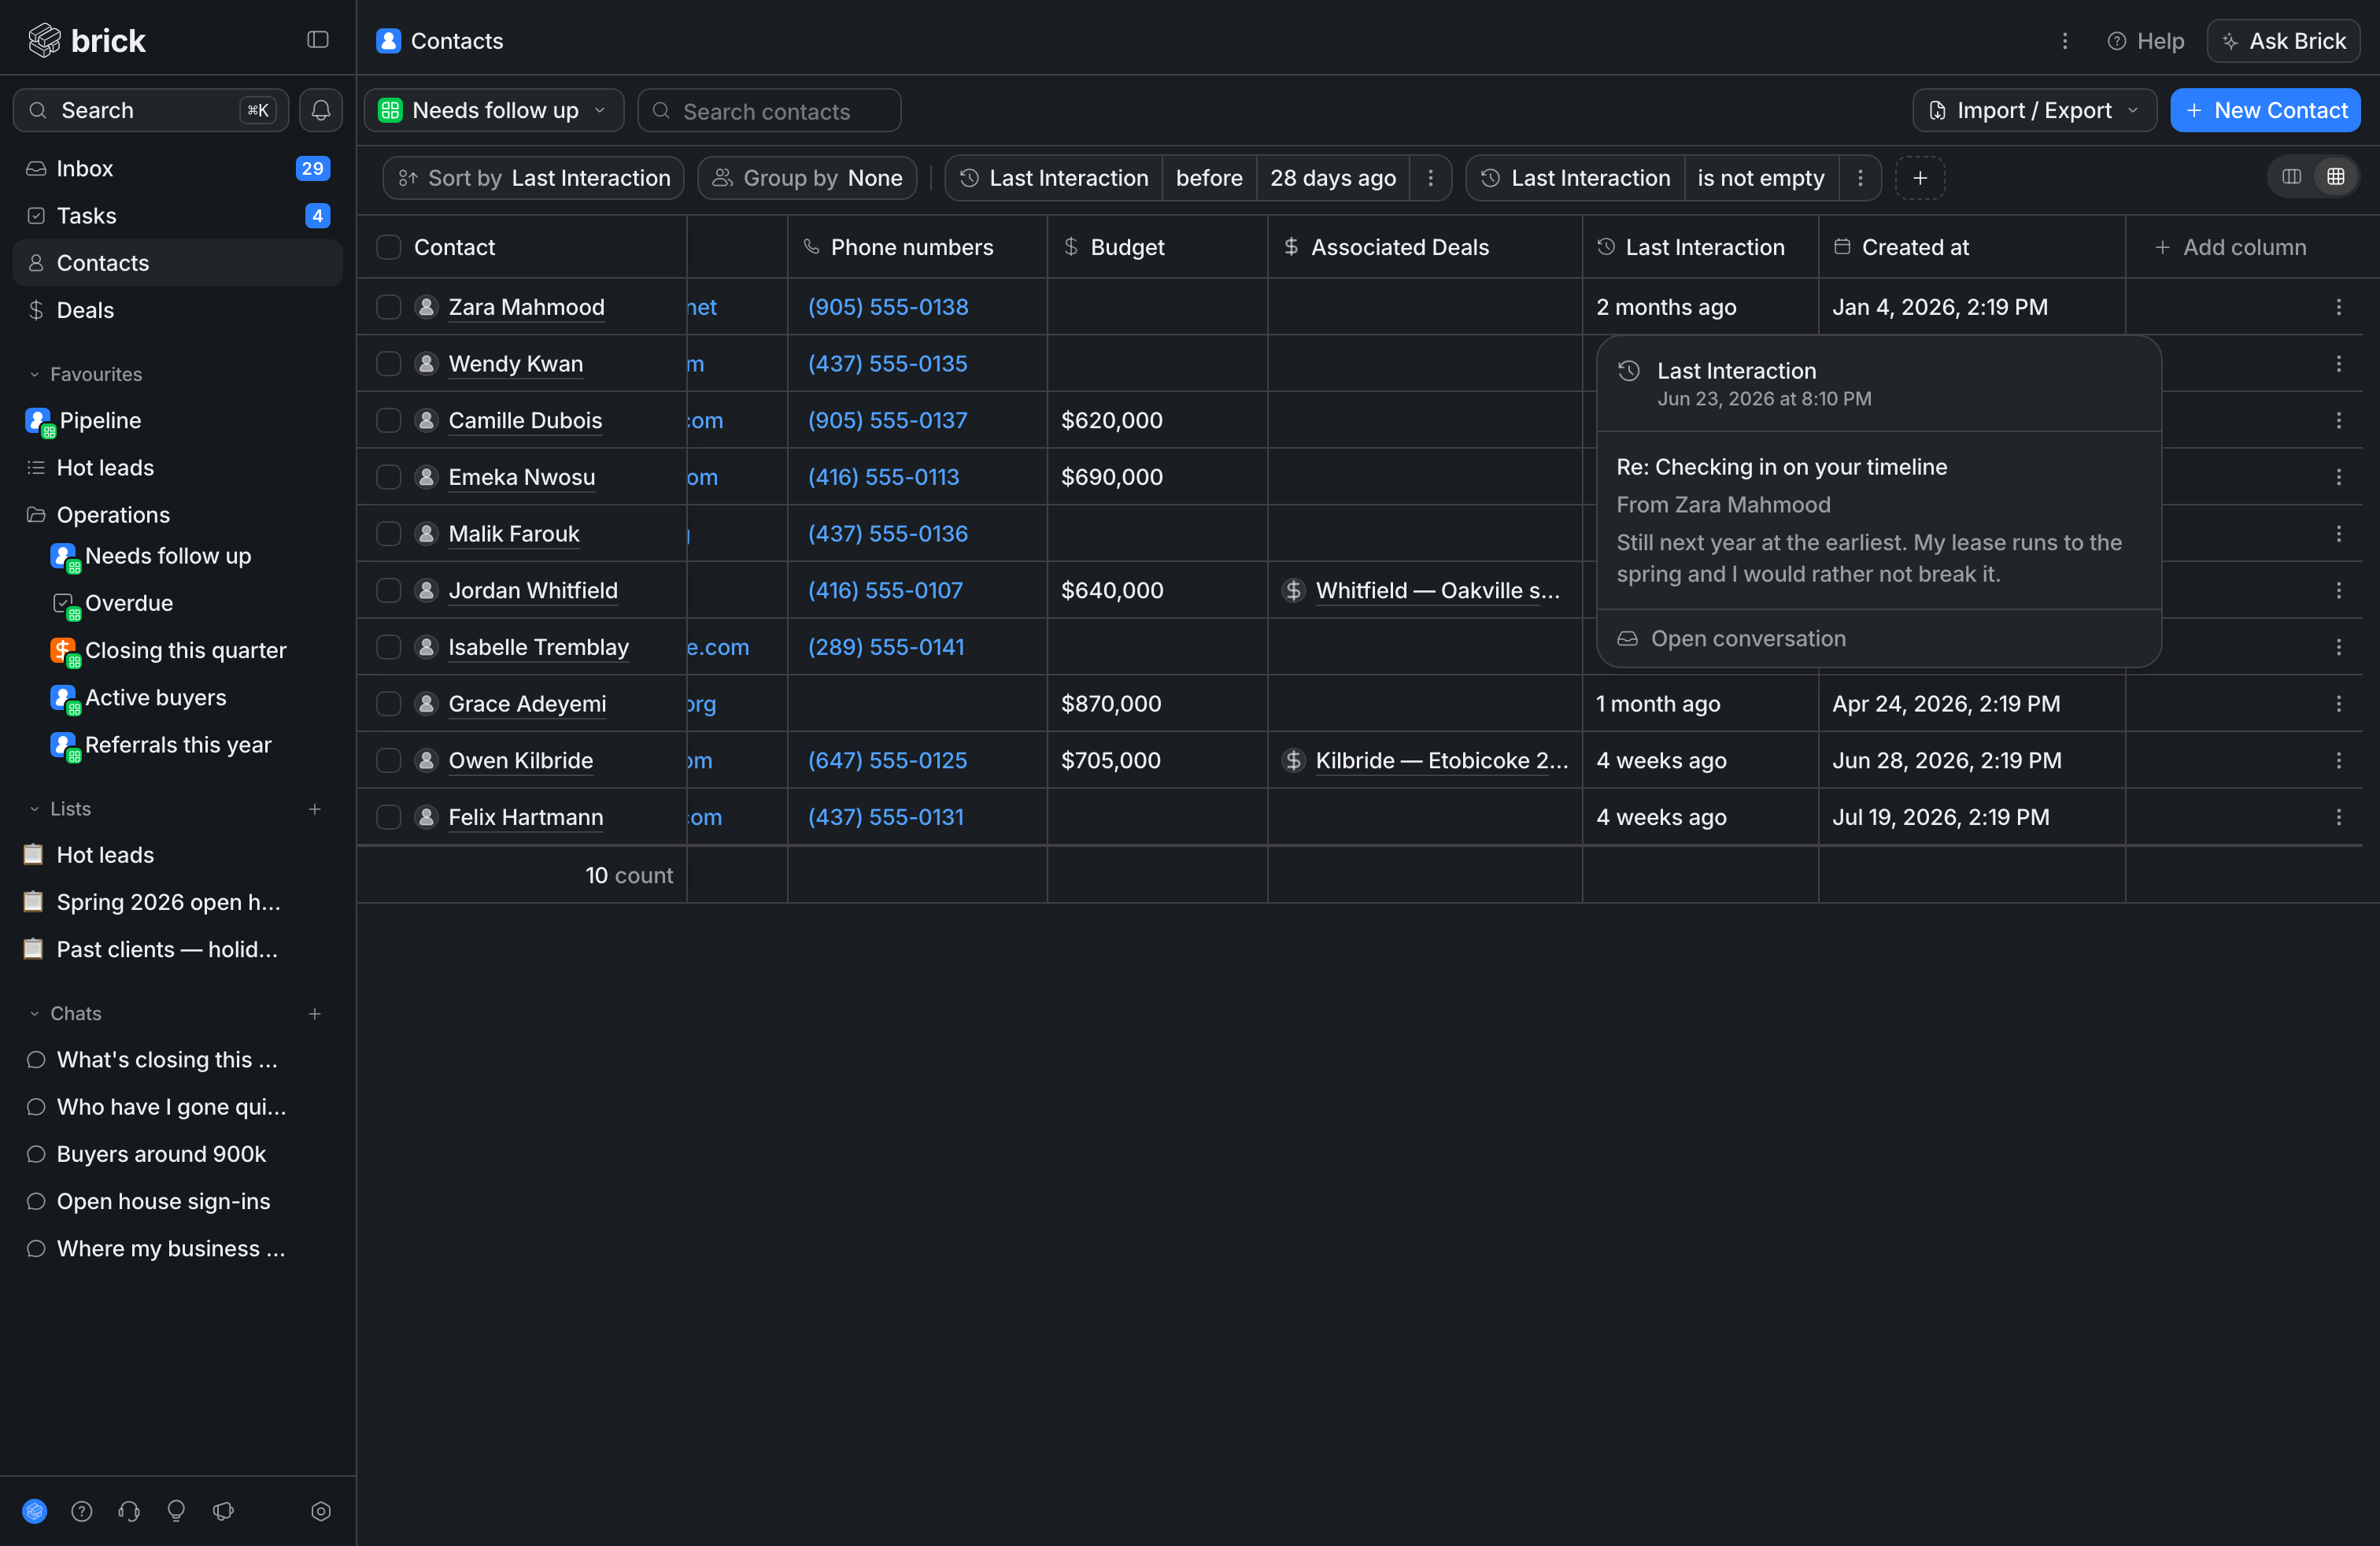This screenshot has height=1546, width=2380.
Task: Open the Kilbride — Etobicoke deal link
Action: tap(1441, 760)
